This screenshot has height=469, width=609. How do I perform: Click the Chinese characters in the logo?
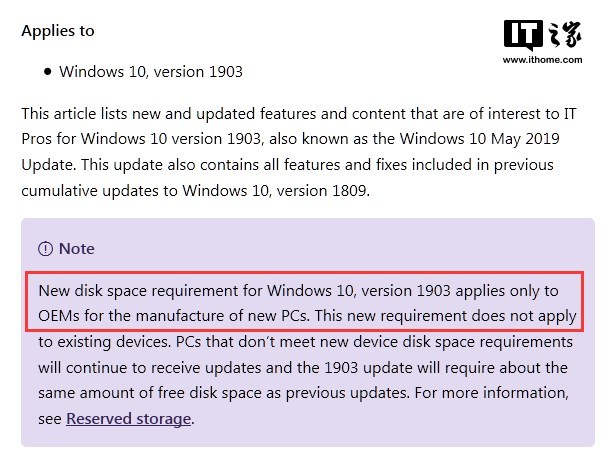click(x=565, y=34)
